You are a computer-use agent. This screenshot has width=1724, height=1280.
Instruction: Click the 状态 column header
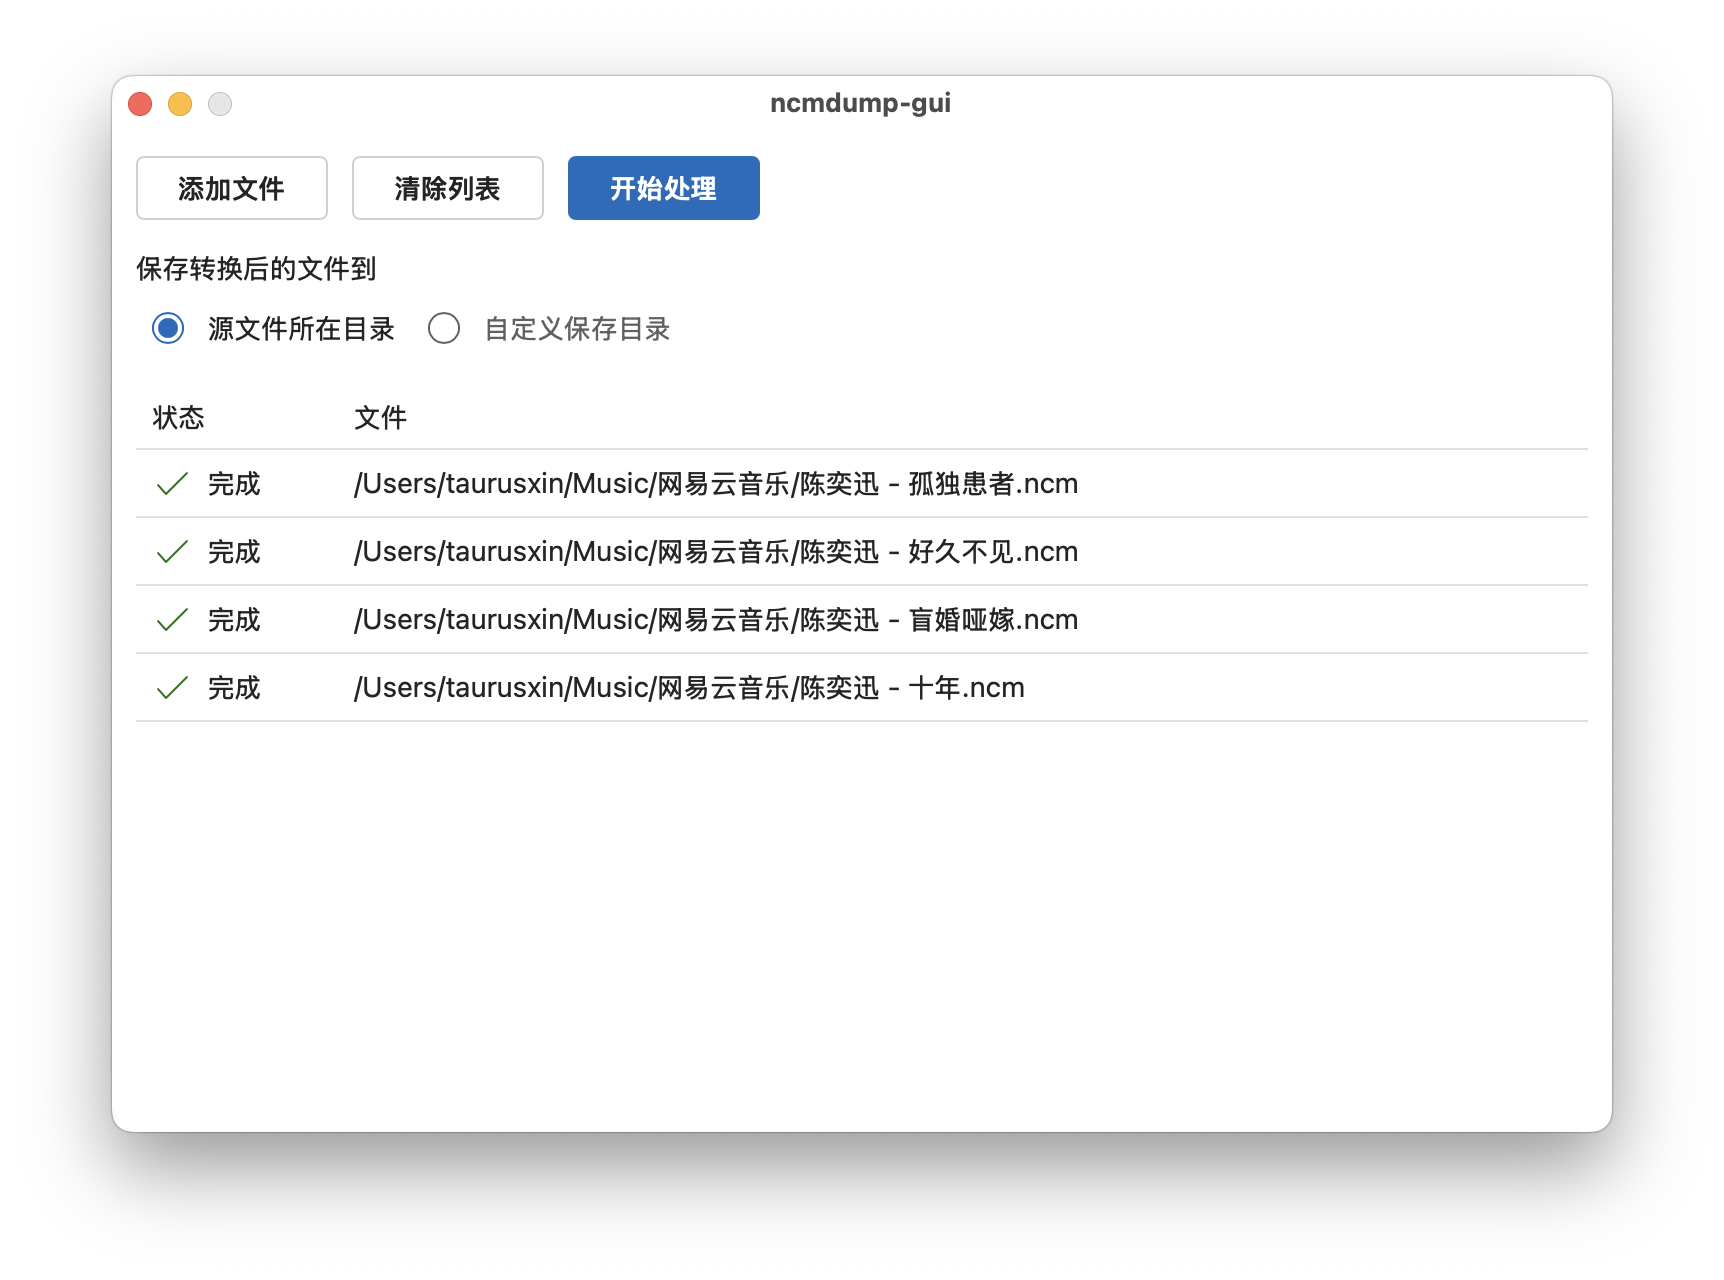click(x=179, y=417)
